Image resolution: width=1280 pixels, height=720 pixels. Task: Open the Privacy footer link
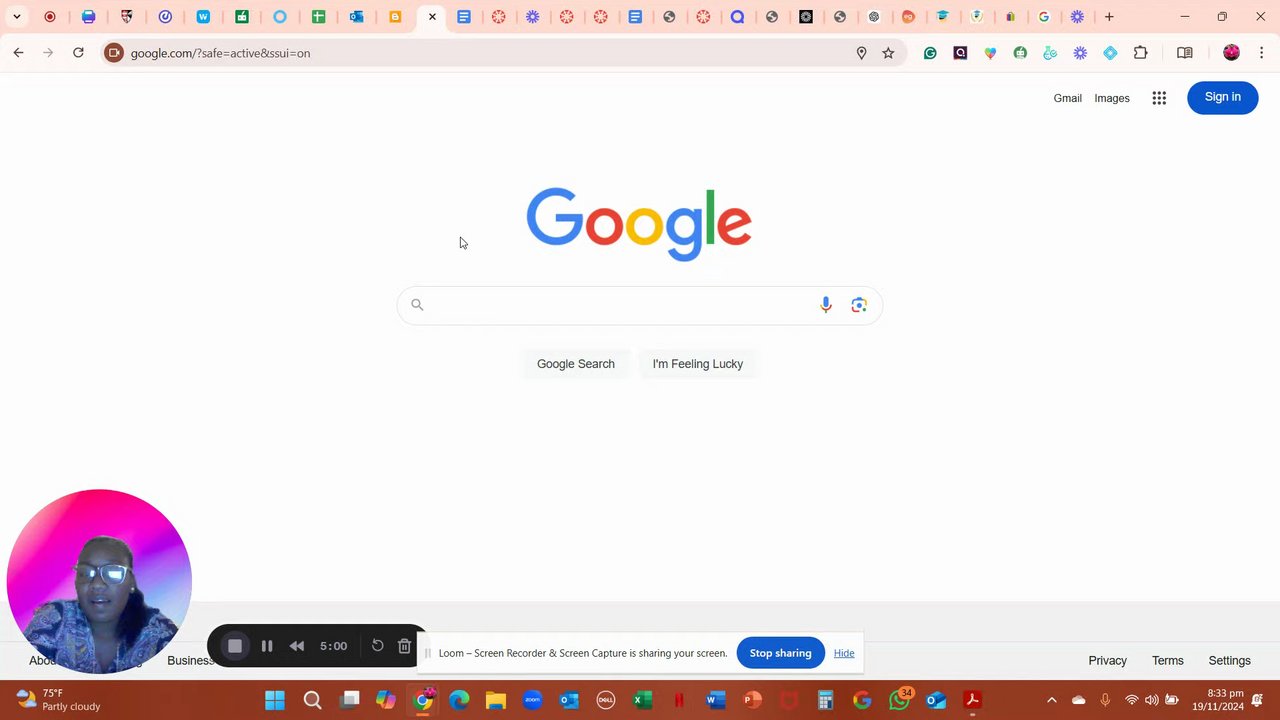coord(1107,661)
